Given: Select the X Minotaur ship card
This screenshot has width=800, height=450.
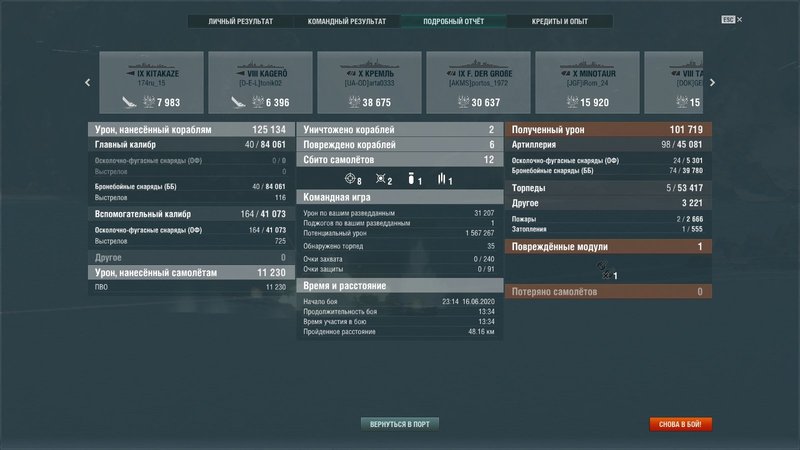Looking at the screenshot, I should click(587, 82).
